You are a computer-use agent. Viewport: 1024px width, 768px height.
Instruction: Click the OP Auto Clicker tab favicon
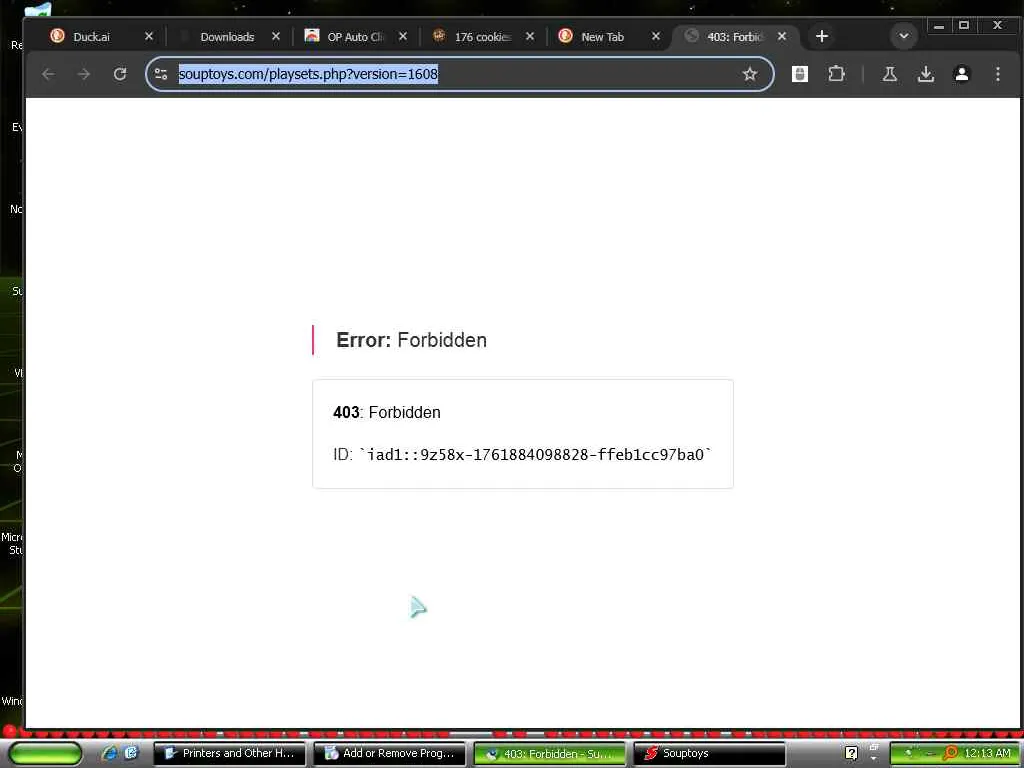(312, 36)
